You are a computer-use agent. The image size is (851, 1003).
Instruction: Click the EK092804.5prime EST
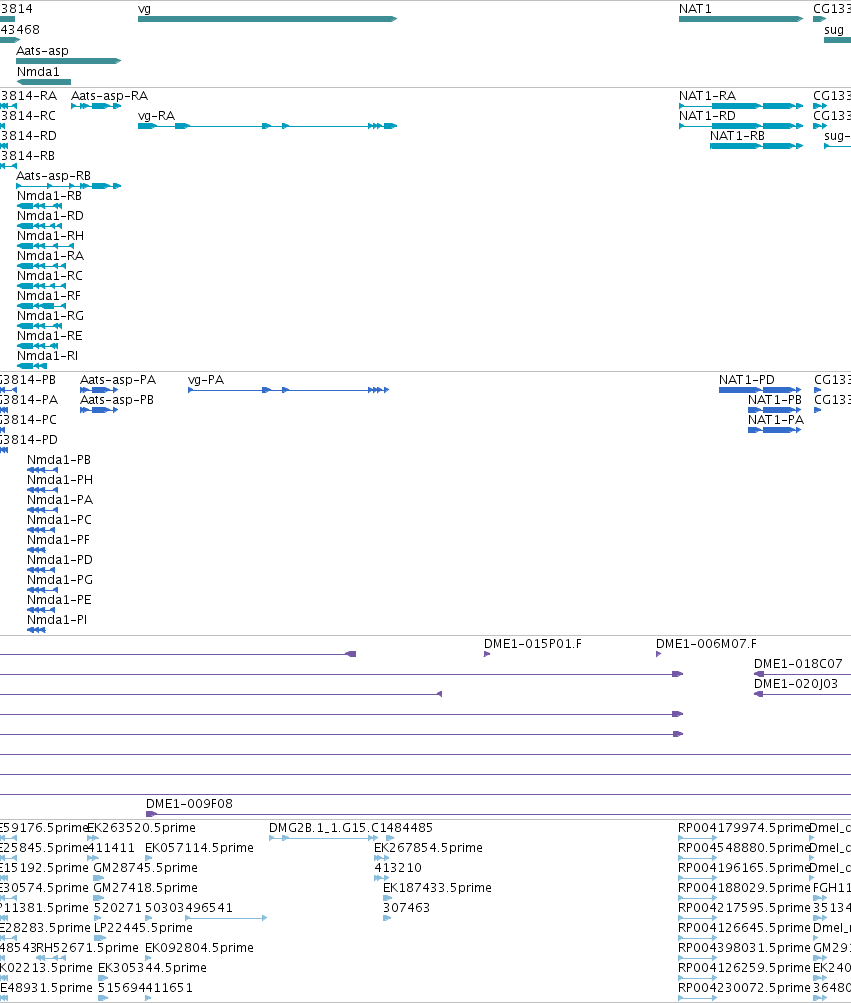click(x=148, y=958)
